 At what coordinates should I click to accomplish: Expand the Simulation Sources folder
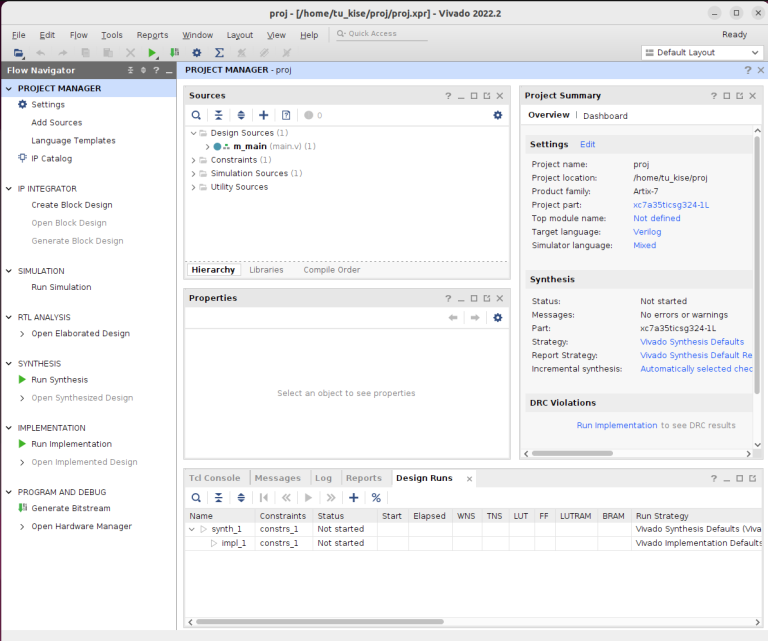pos(194,173)
